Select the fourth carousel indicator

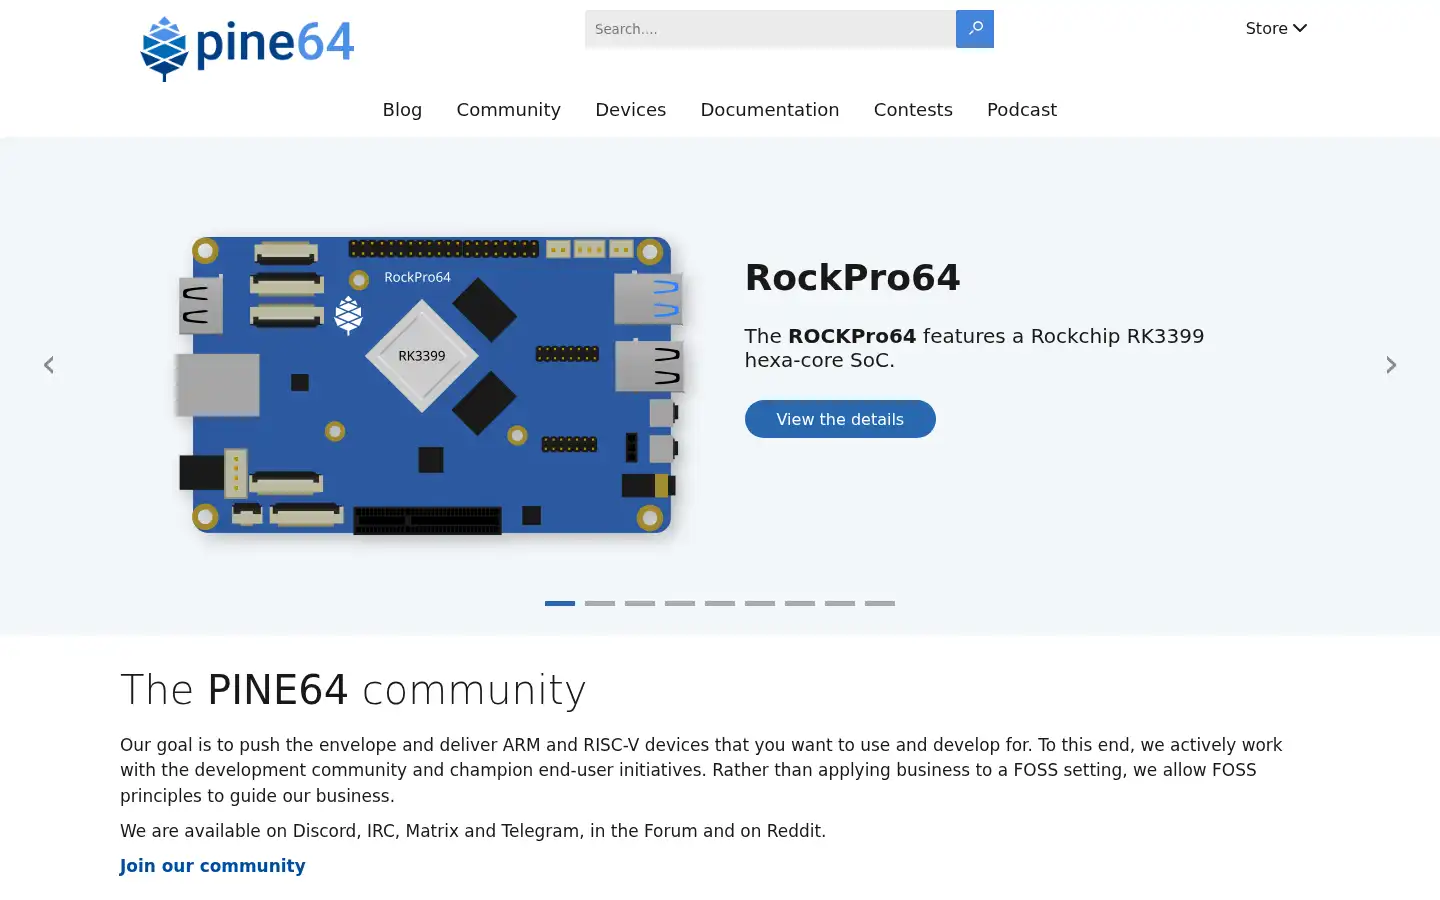tap(680, 603)
